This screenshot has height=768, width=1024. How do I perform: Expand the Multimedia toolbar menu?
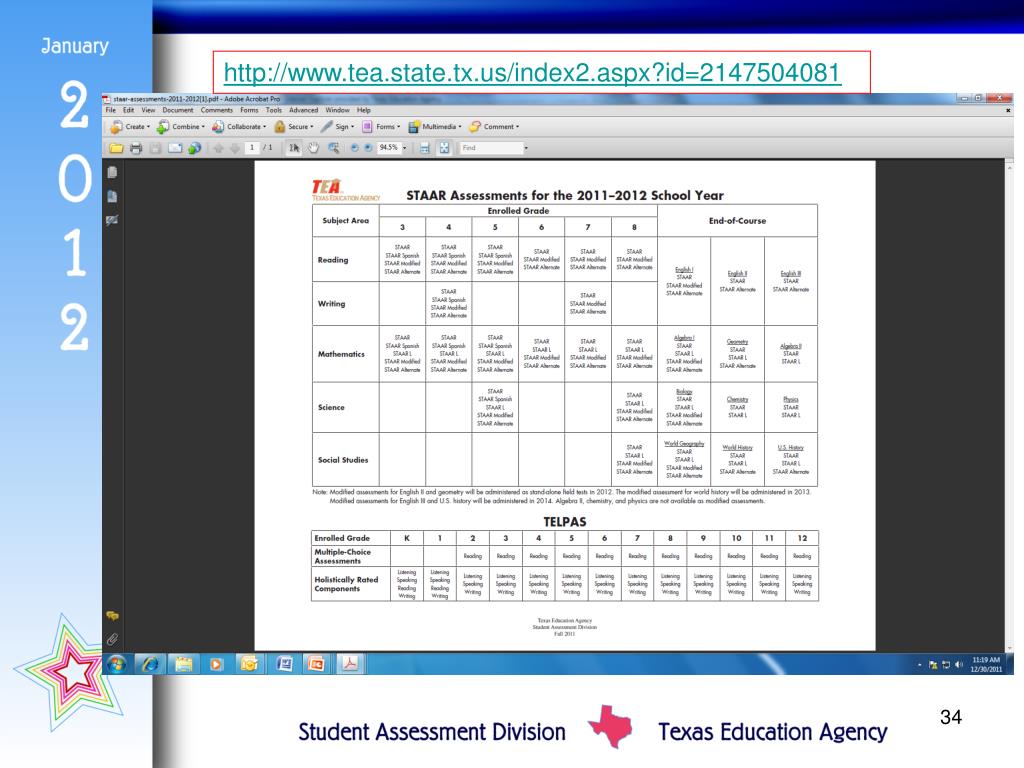click(434, 127)
